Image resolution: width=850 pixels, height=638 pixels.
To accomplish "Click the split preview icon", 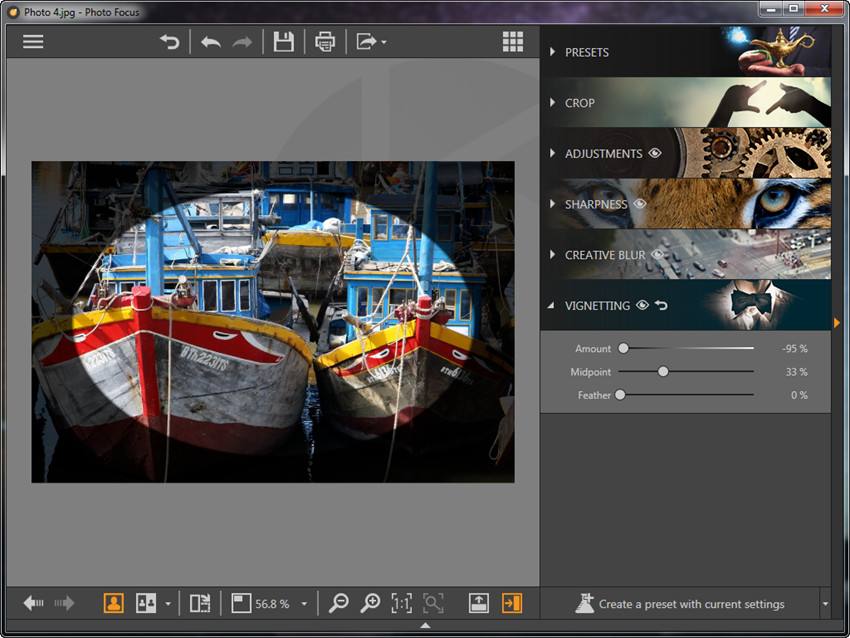I will click(x=200, y=603).
